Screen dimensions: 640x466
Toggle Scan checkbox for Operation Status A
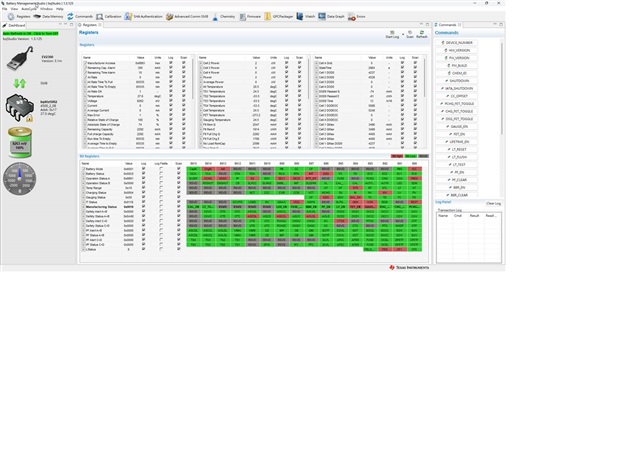click(x=178, y=178)
